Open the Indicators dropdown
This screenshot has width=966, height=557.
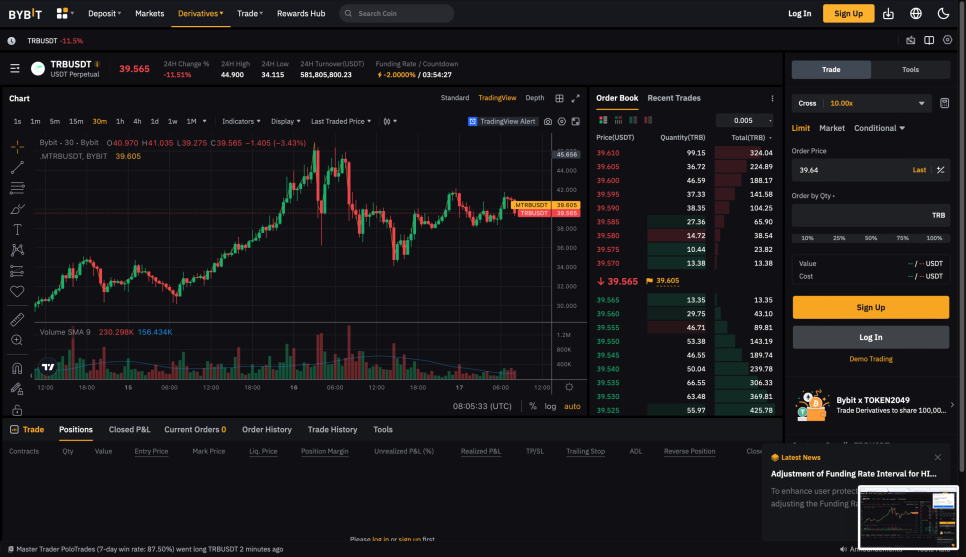pyautogui.click(x=241, y=121)
